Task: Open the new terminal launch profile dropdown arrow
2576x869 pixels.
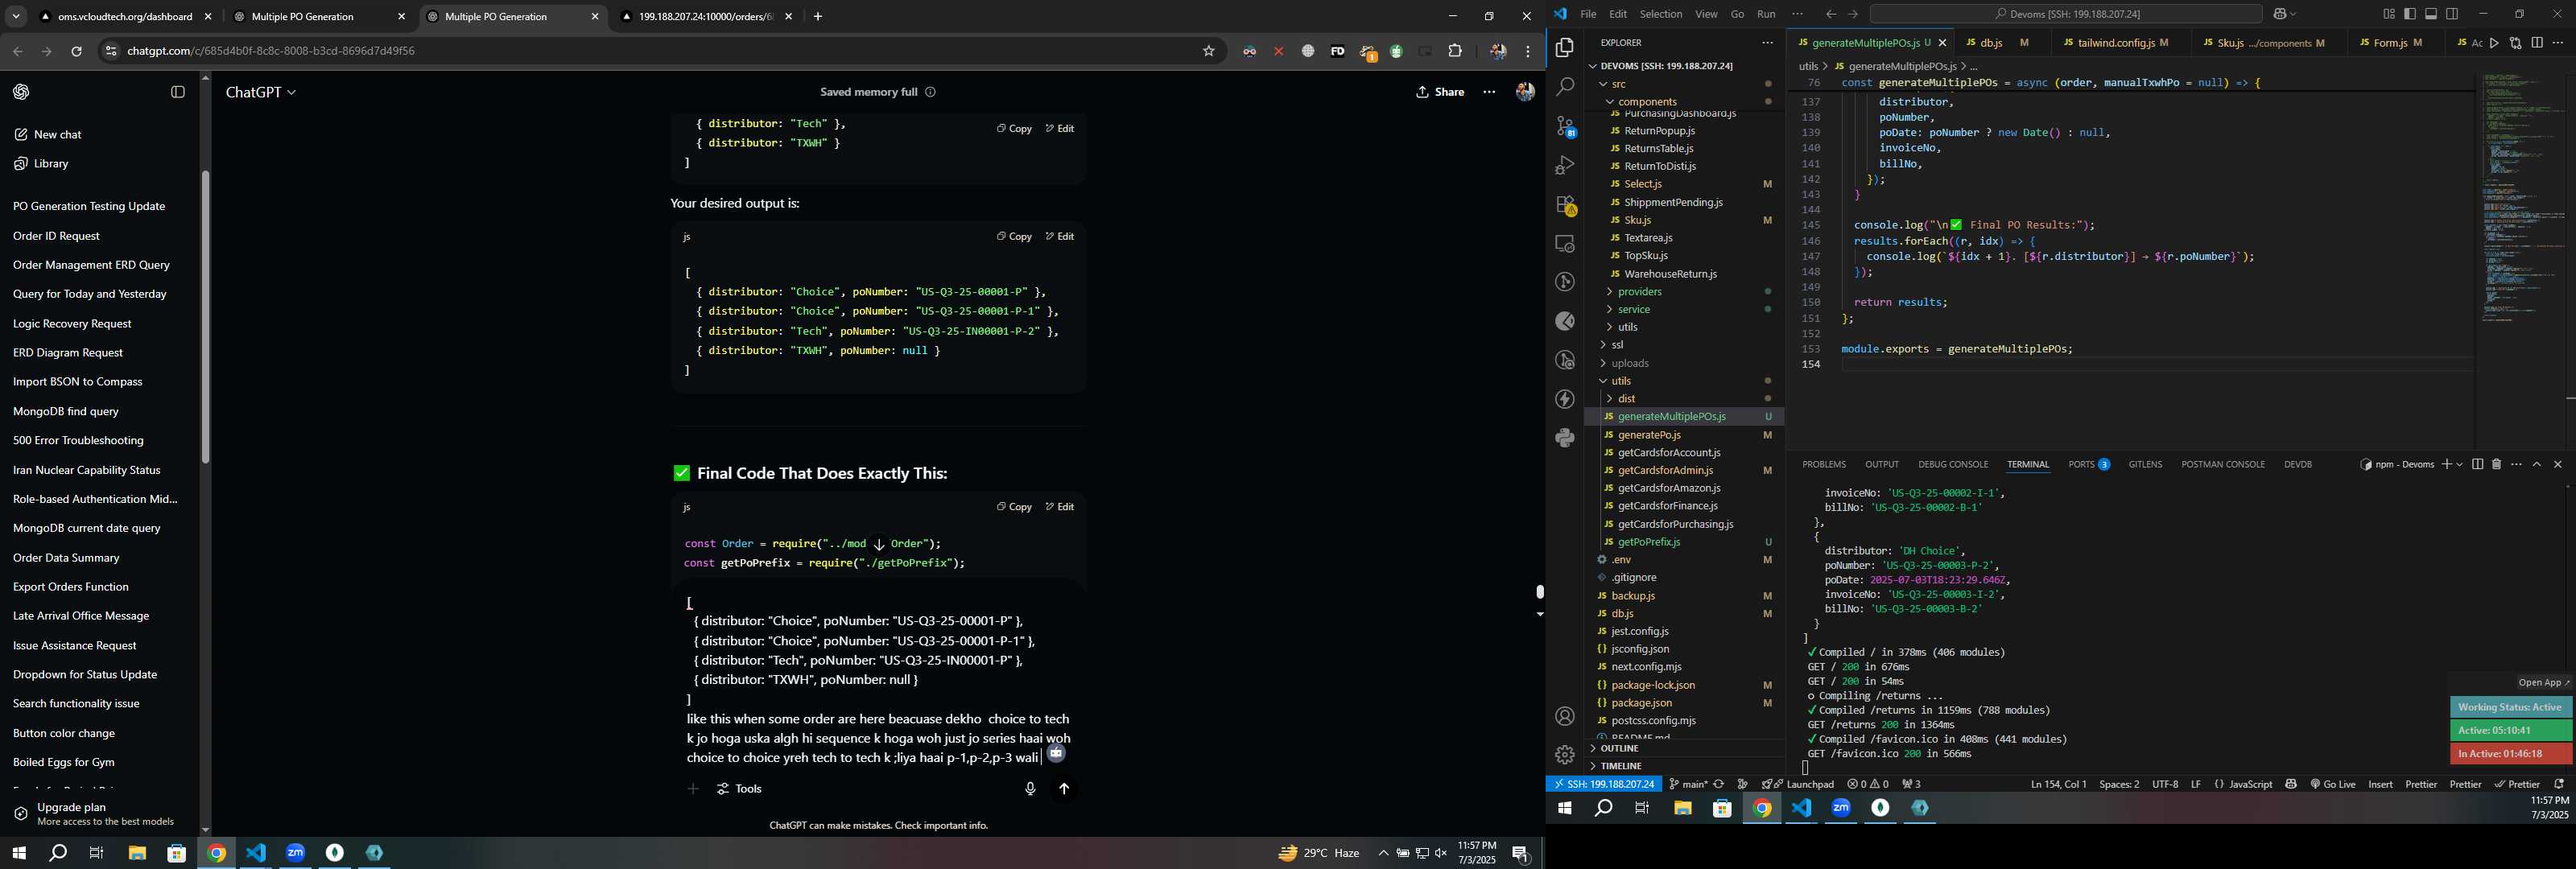Action: click(2459, 464)
